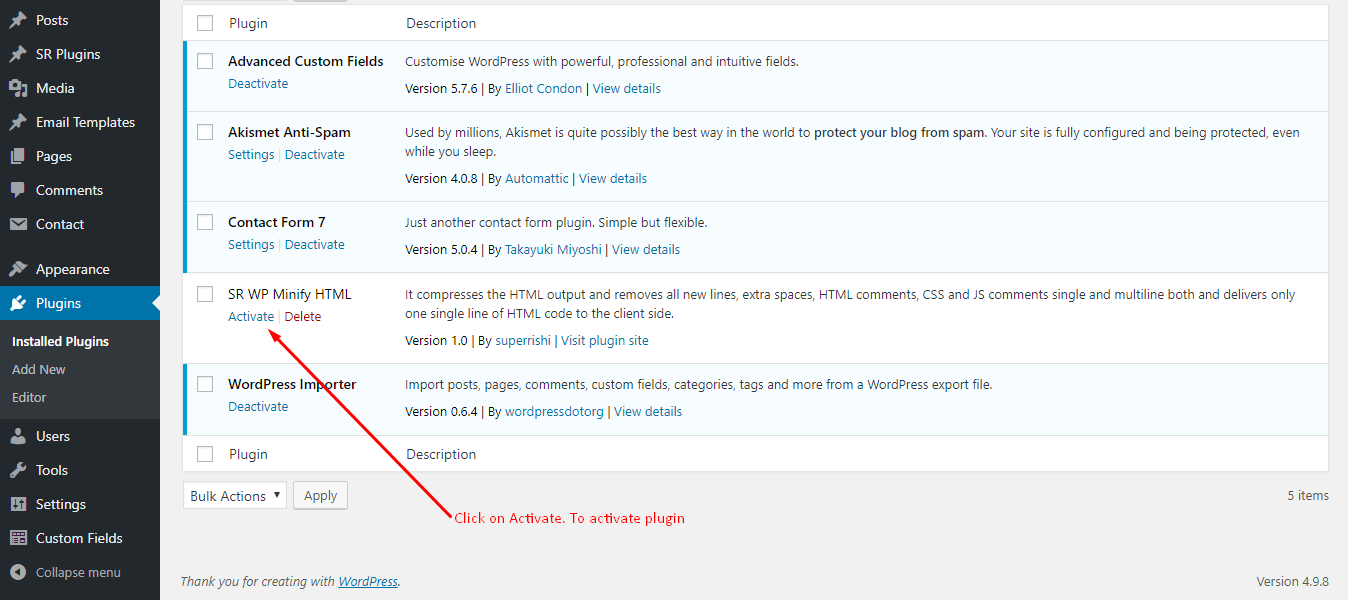The width and height of the screenshot is (1348, 600).
Task: Deactivate Contact Form 7 plugin
Action: [x=315, y=244]
